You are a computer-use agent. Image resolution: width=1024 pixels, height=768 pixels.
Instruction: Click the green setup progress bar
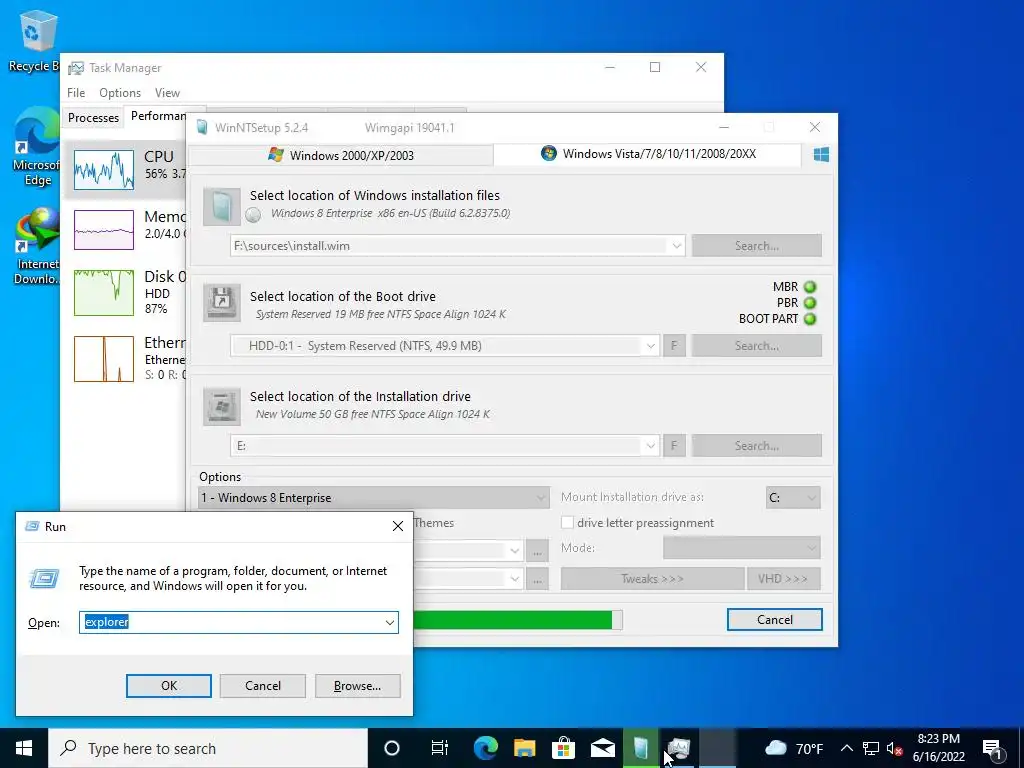[x=518, y=620]
